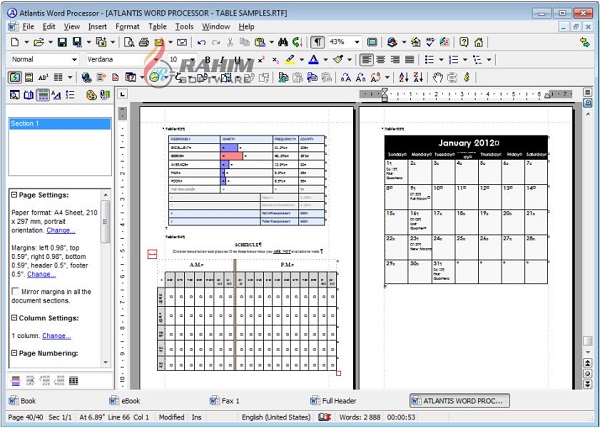Open the bulleted list dropdown arrow
The image size is (600, 428).
point(441,60)
